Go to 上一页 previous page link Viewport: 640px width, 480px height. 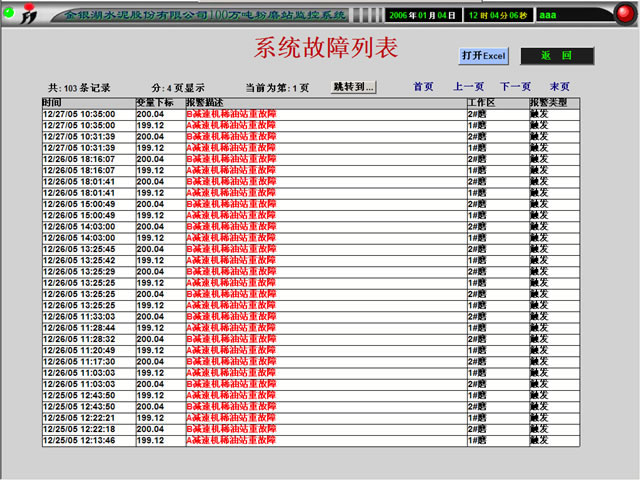(x=469, y=87)
